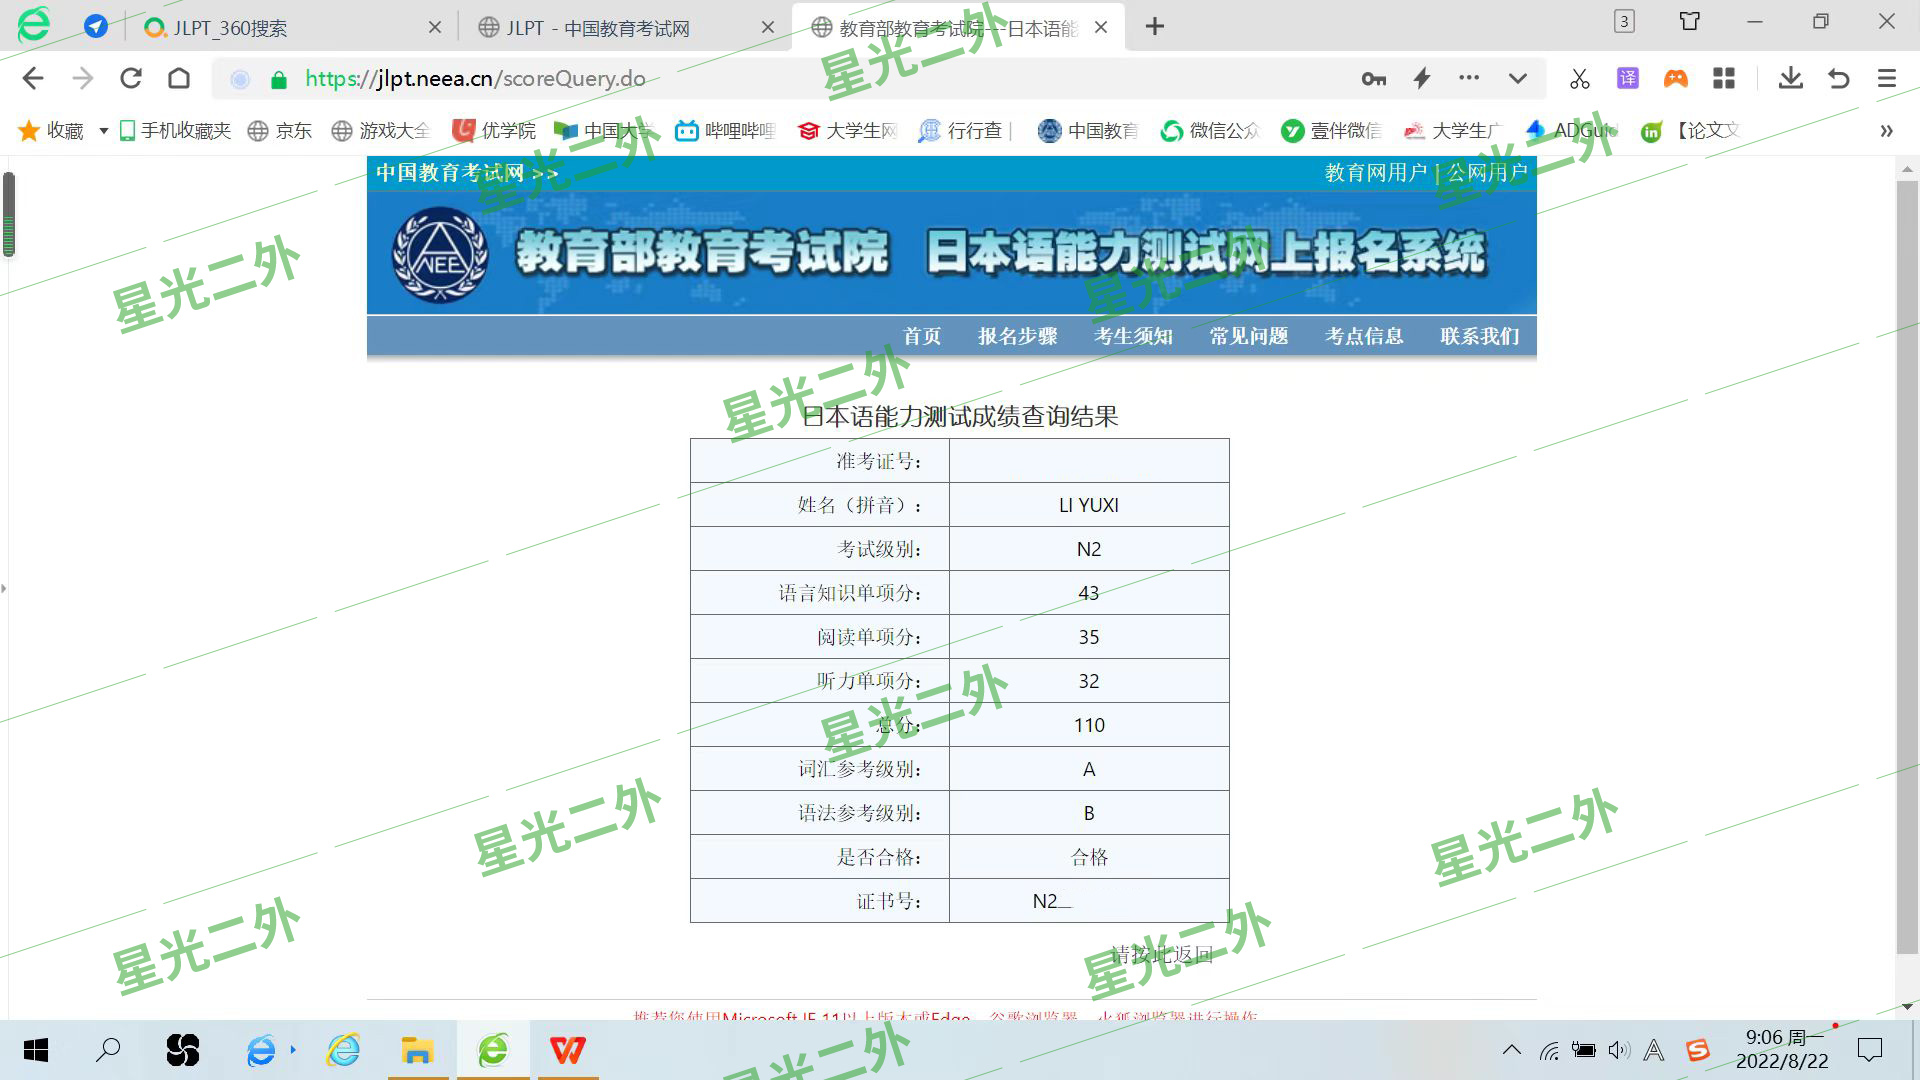Select the 教育网用户 link

[1376, 173]
